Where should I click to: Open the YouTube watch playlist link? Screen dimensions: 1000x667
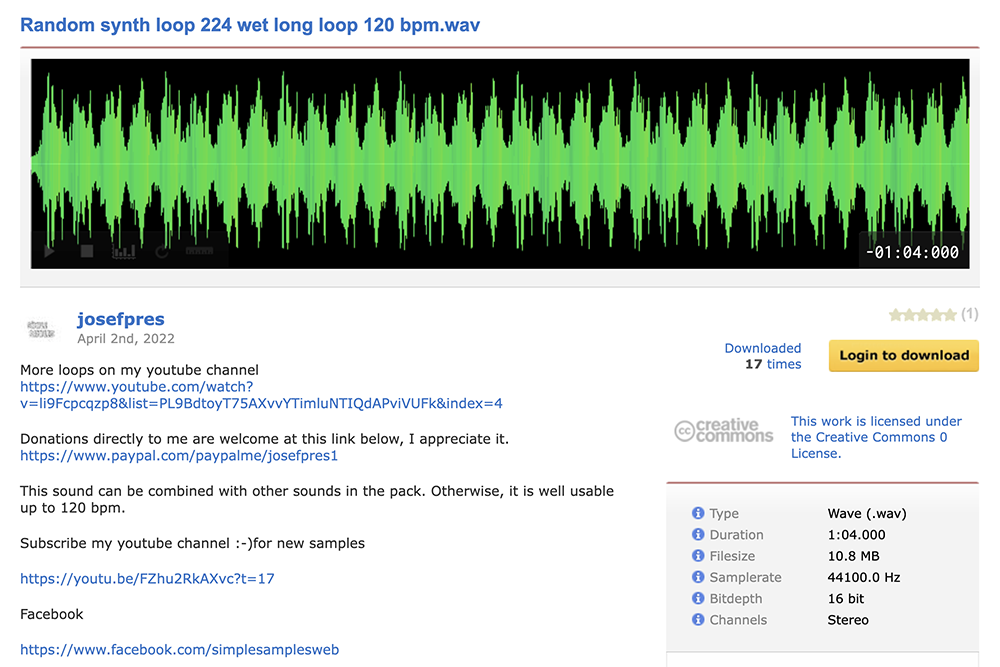261,395
